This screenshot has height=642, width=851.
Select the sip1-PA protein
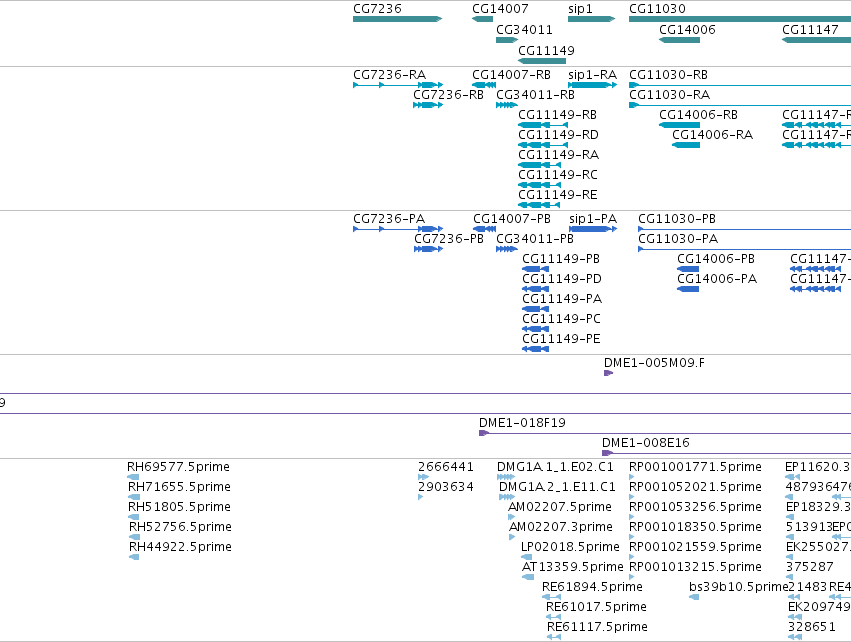593,229
